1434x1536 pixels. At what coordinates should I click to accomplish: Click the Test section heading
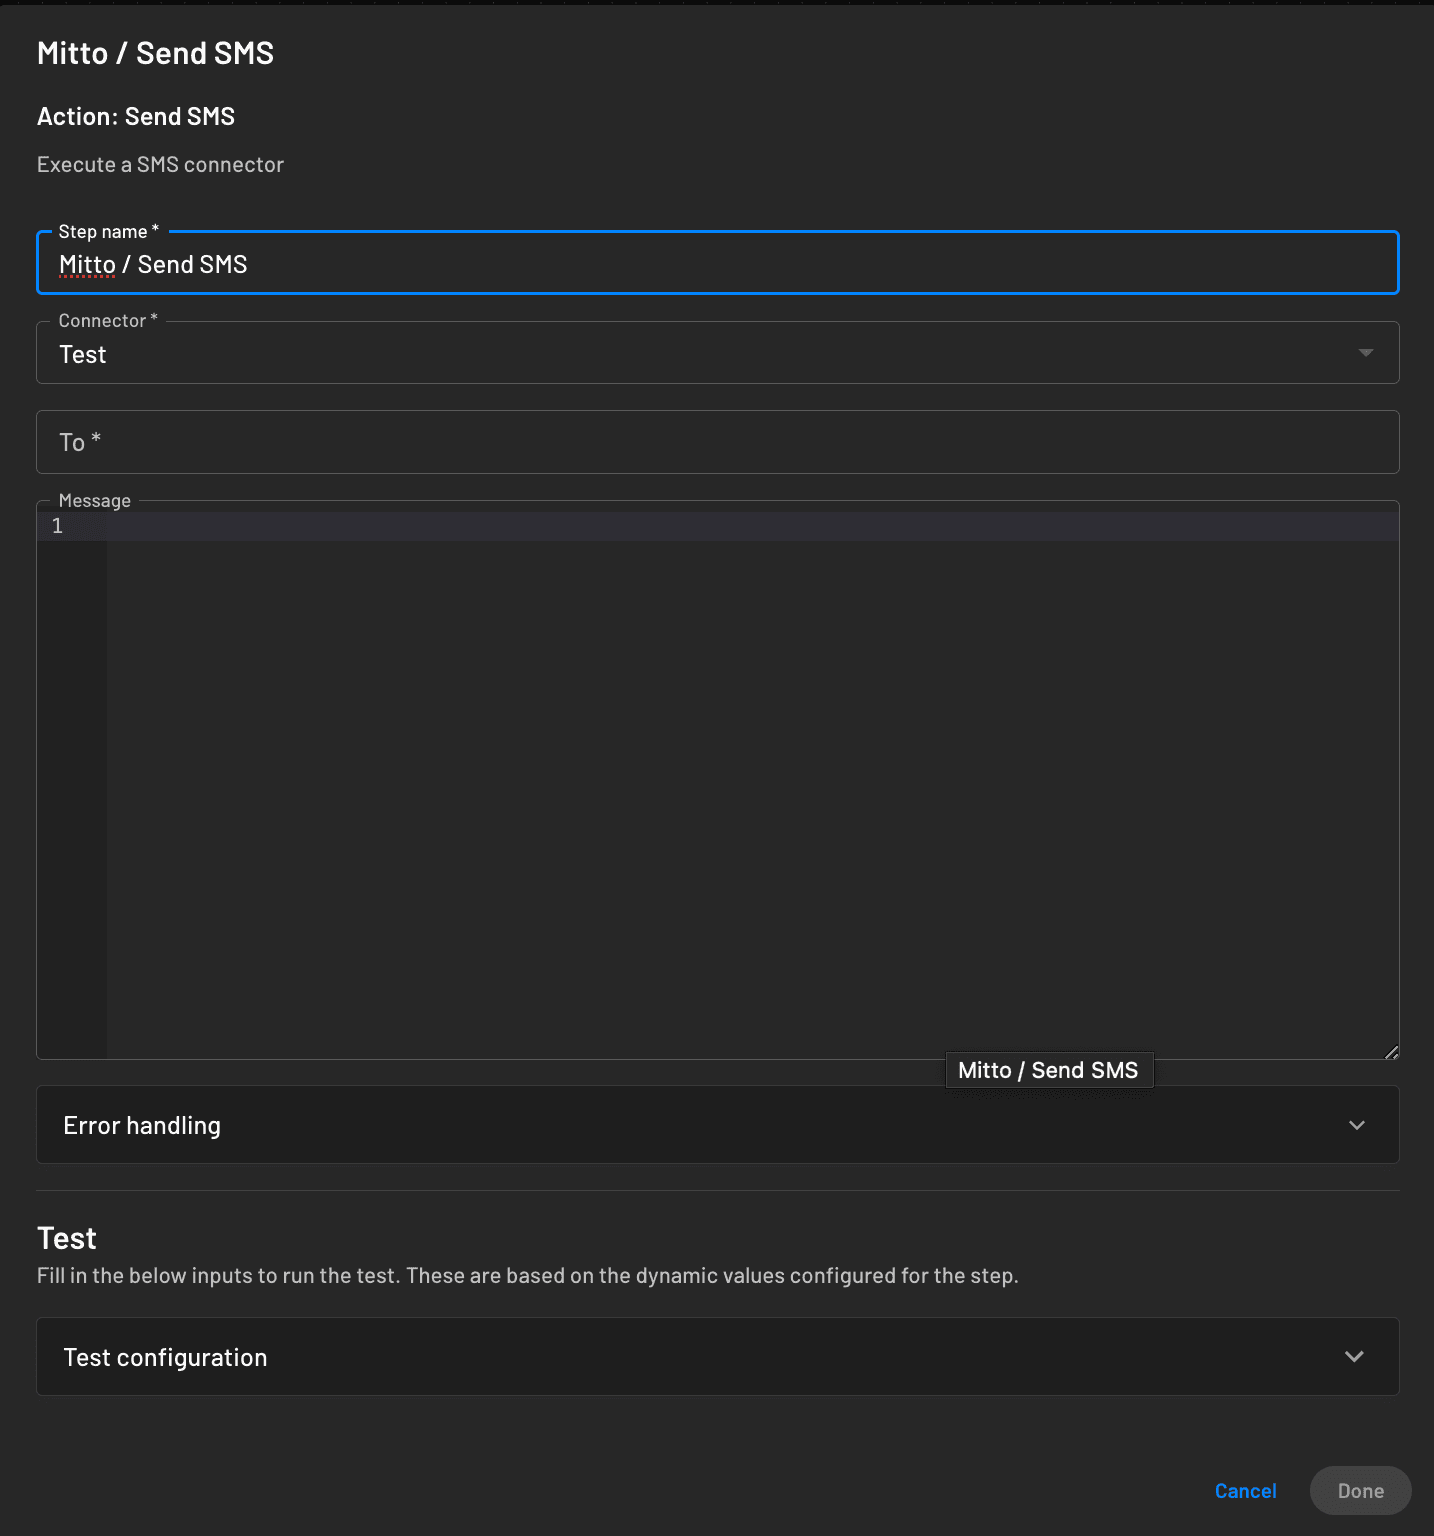(x=66, y=1238)
